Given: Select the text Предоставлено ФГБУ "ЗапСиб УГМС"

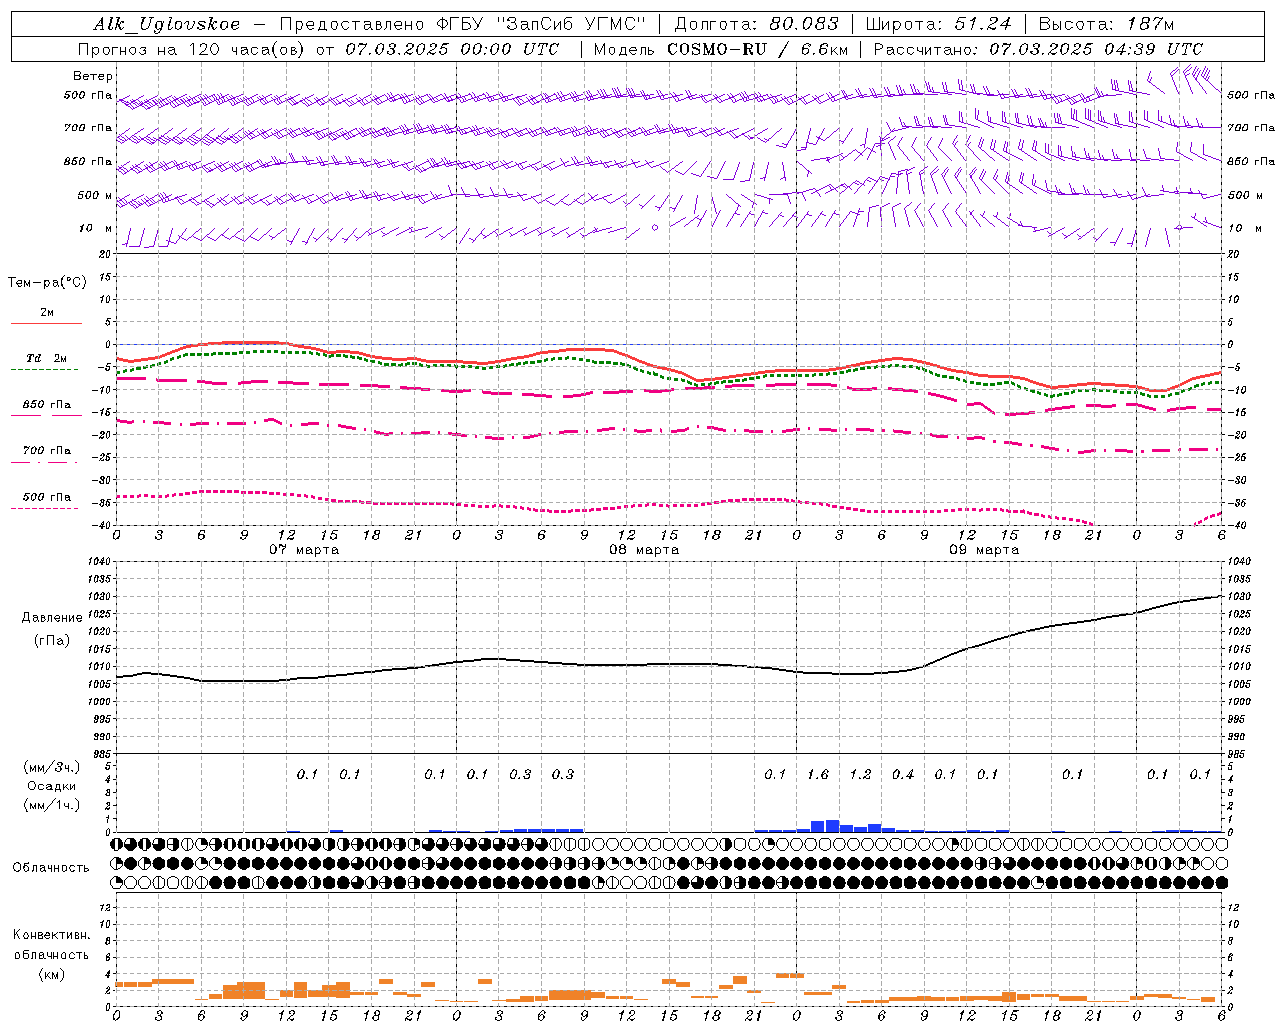Looking at the screenshot, I should 462,25.
